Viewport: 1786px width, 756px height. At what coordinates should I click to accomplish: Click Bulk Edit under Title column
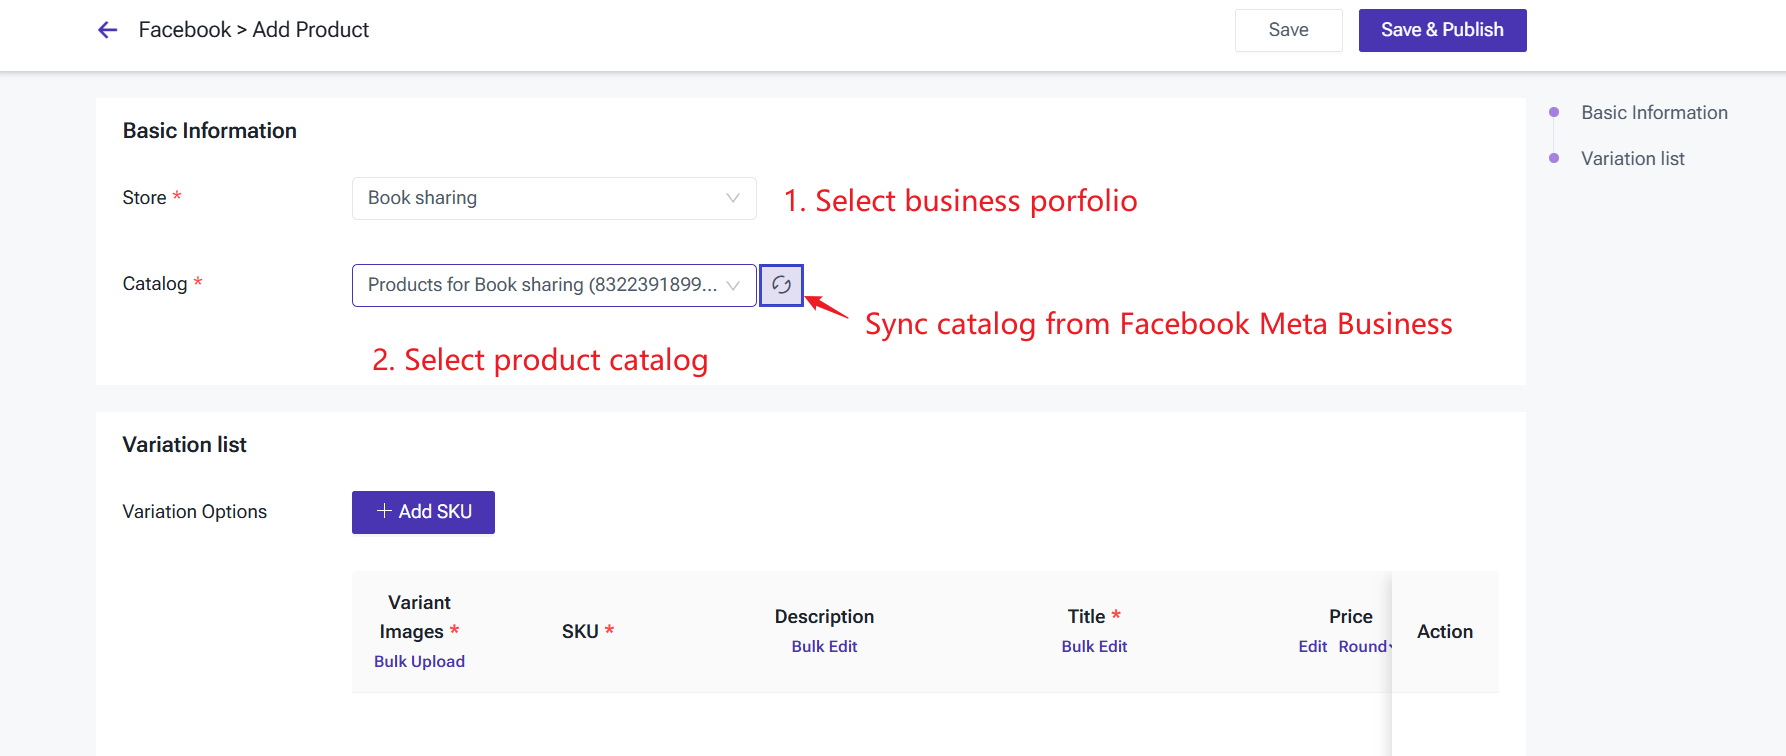[1094, 647]
